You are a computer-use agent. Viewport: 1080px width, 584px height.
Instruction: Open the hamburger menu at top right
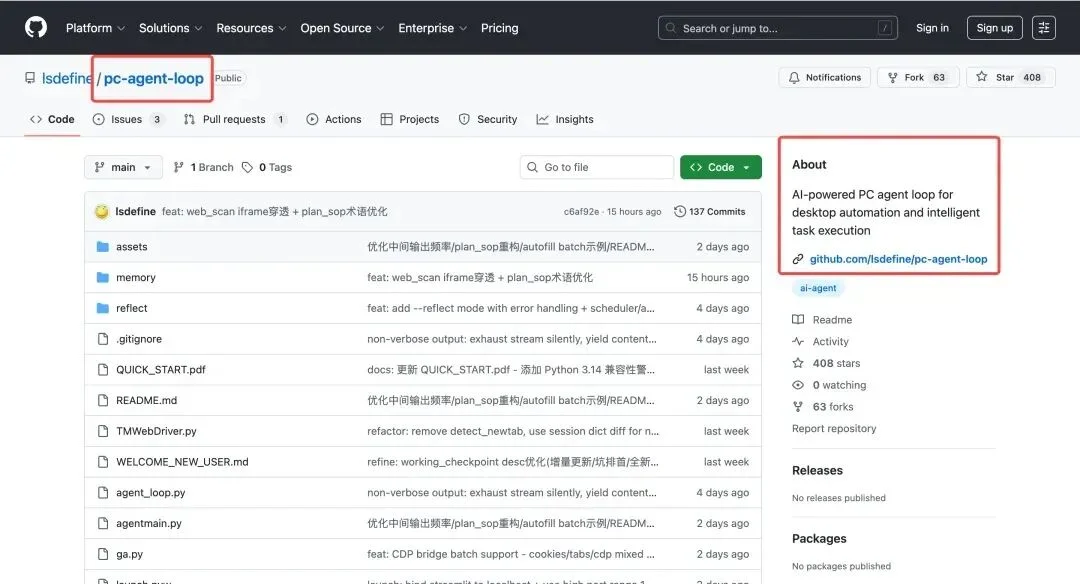1044,27
